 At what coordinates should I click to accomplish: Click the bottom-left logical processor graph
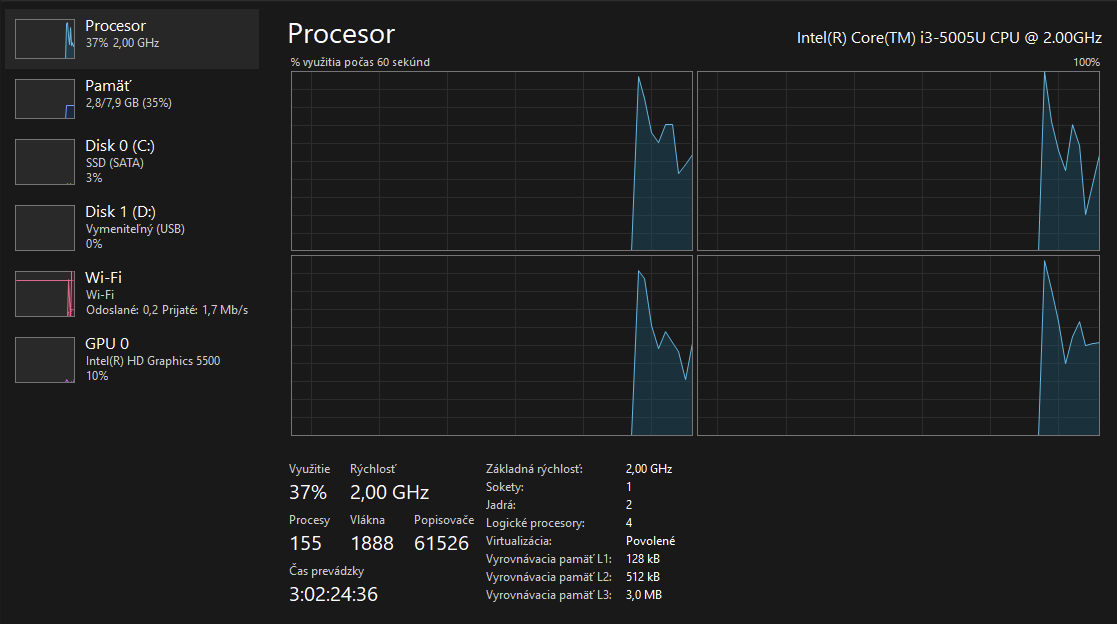pos(491,345)
